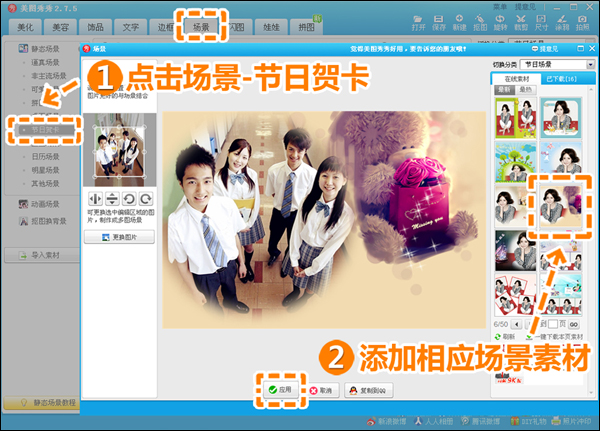
Task: Select the 涂鸦 (Doodle) toolbar tool
Action: [x=562, y=23]
